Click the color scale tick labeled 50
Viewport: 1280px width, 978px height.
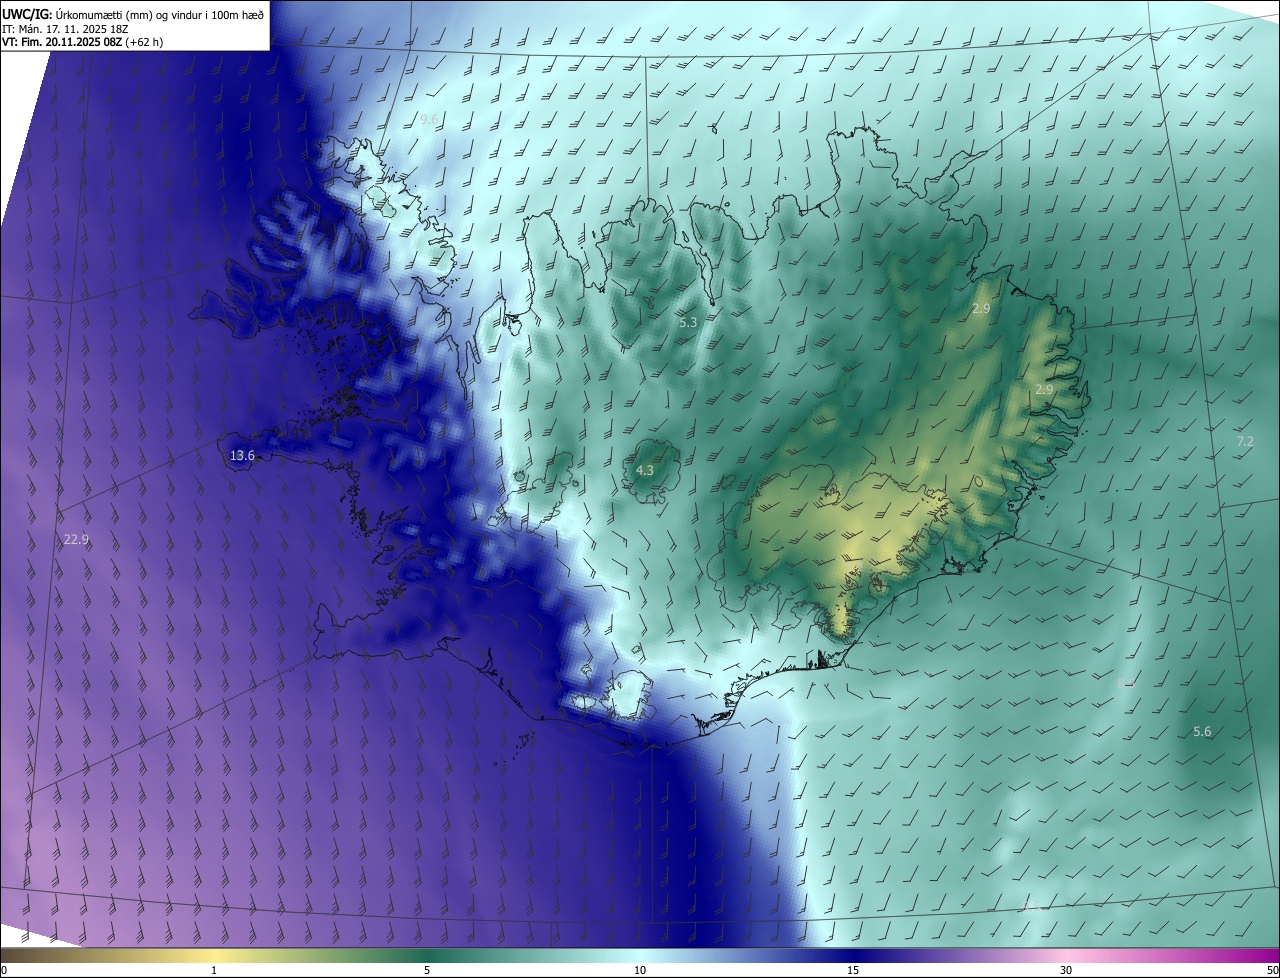pyautogui.click(x=1272, y=970)
